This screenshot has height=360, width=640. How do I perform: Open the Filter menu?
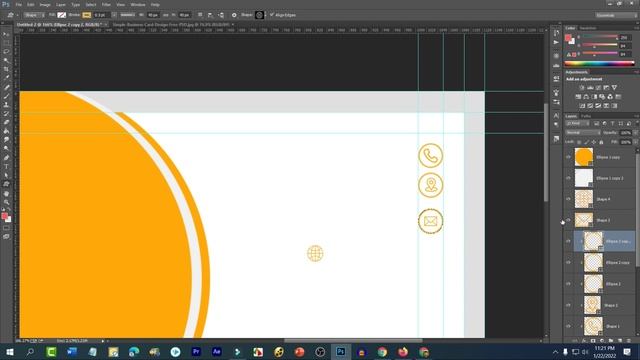[x=106, y=4]
